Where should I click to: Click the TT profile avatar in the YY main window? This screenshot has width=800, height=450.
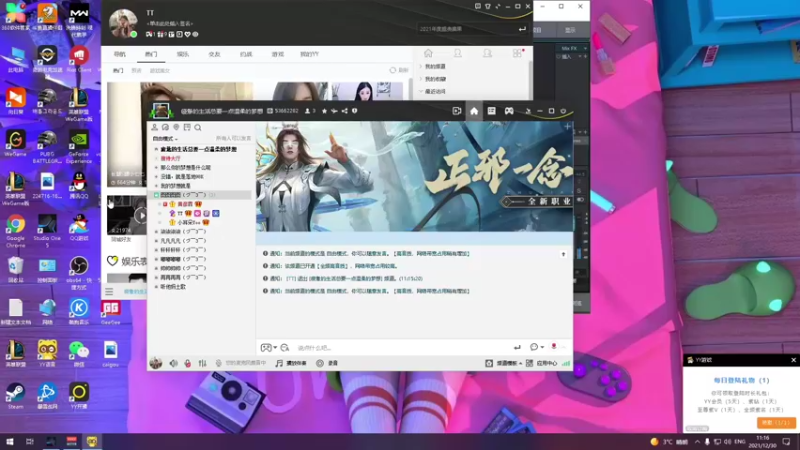tap(123, 23)
